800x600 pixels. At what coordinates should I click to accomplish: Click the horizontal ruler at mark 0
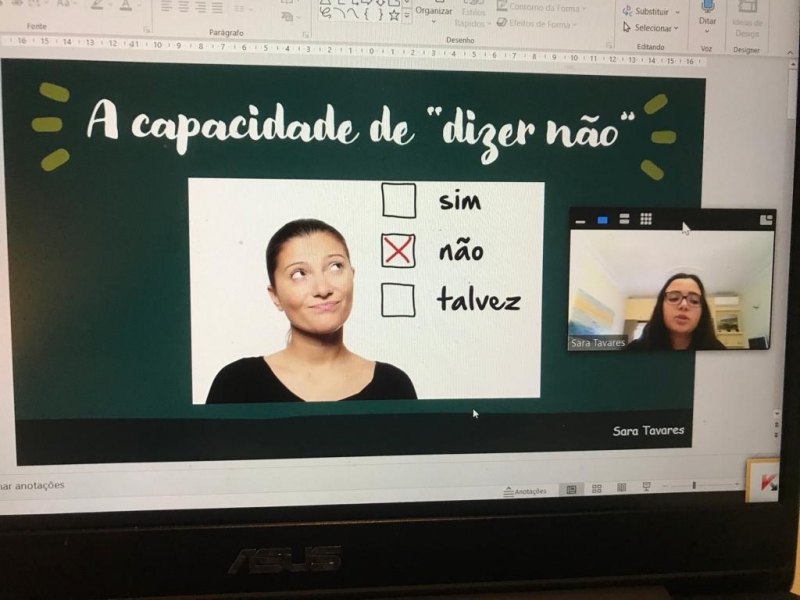(x=371, y=51)
